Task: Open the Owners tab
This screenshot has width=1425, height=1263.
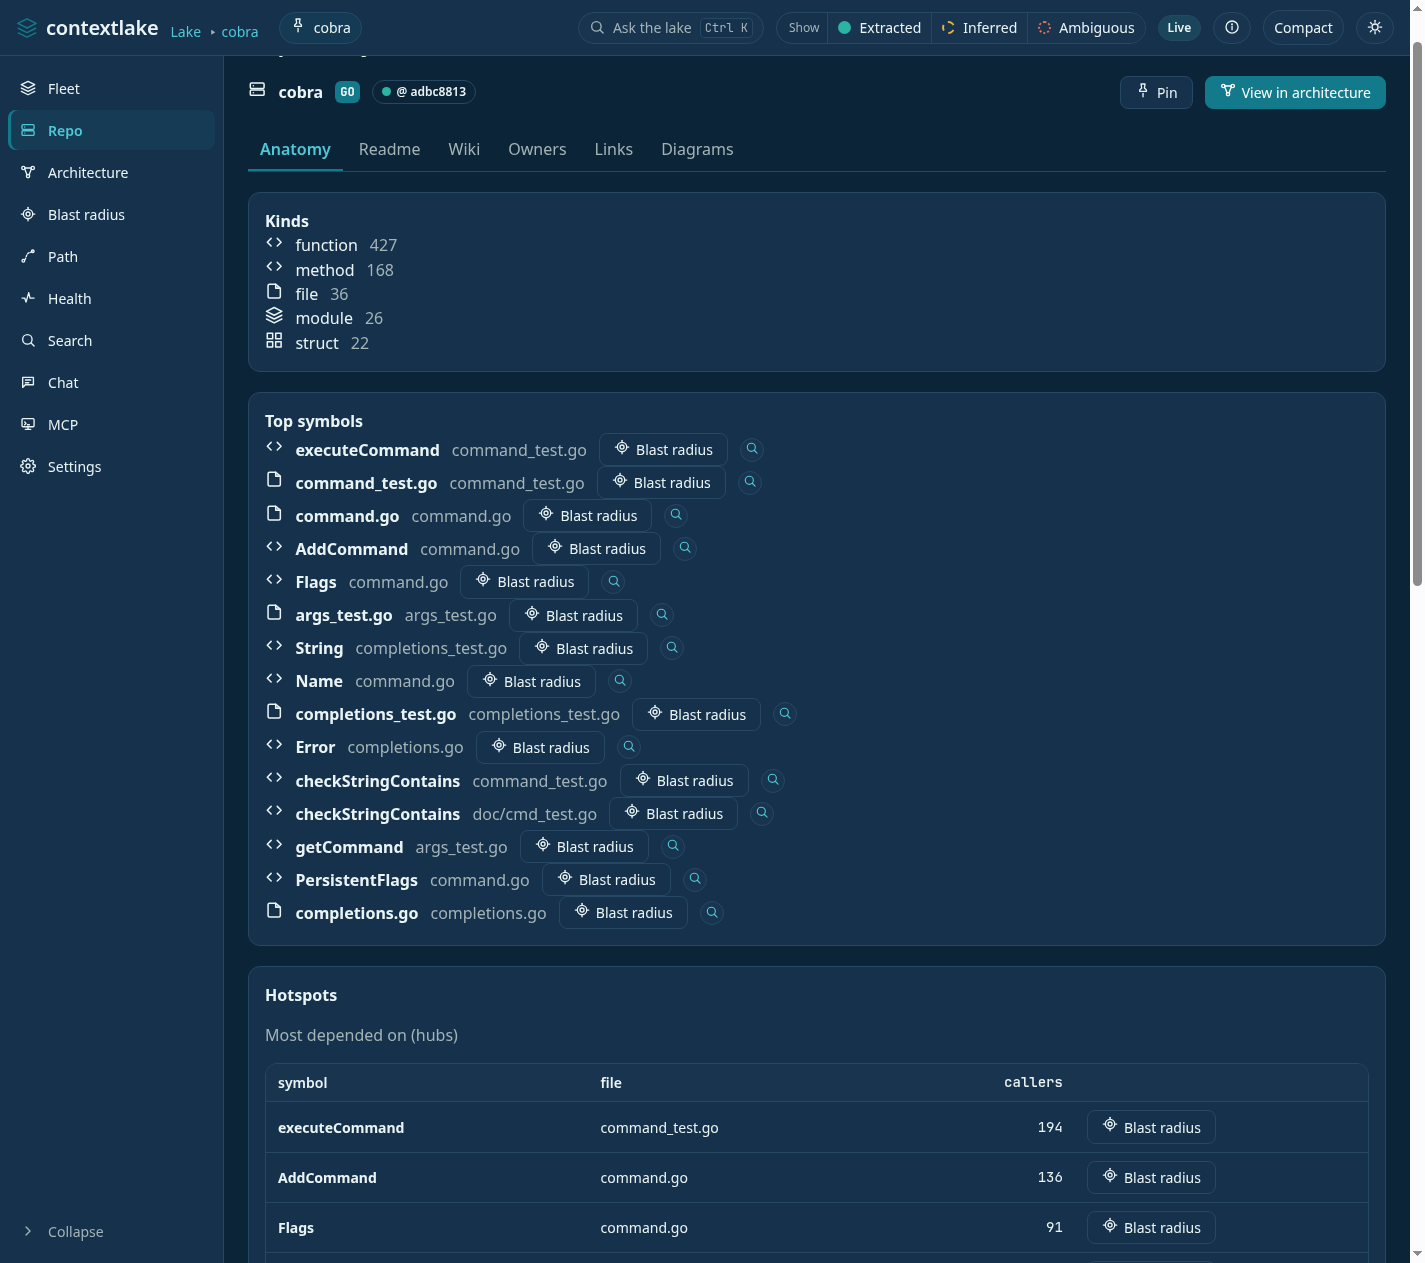Action: coord(537,149)
